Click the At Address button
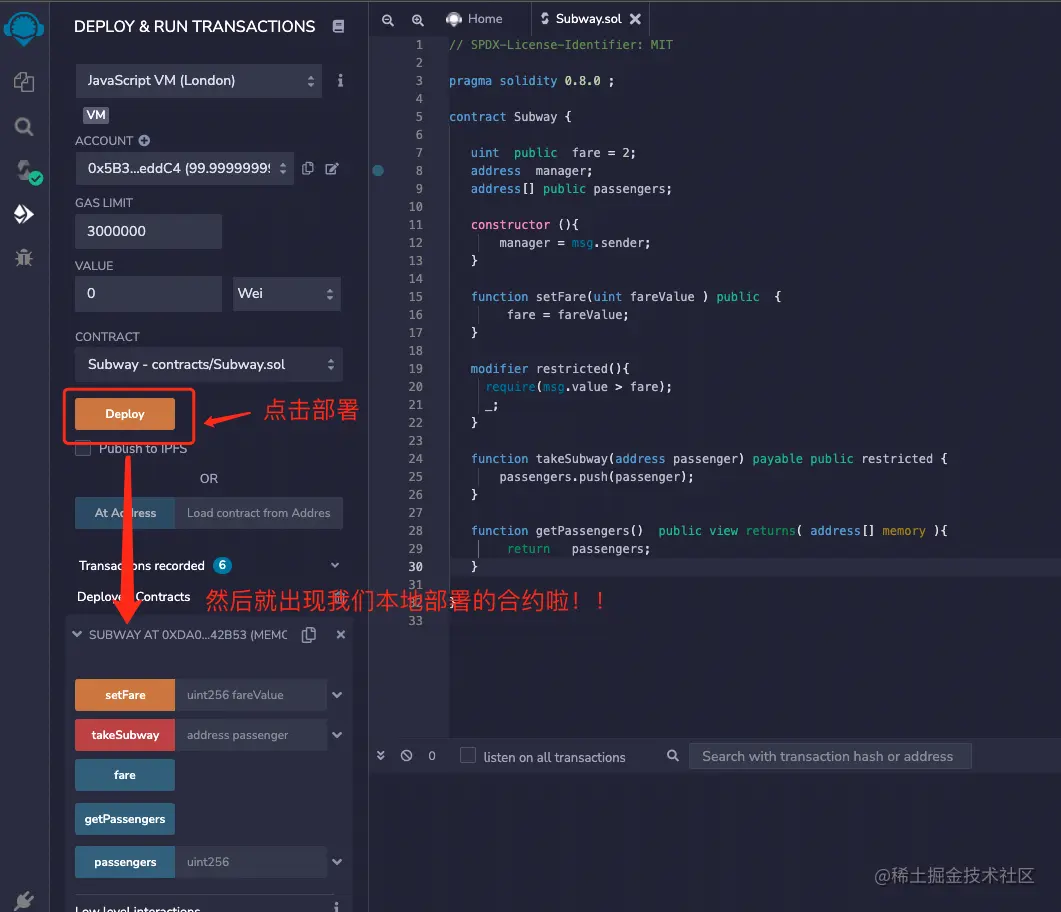The width and height of the screenshot is (1061, 912). (x=125, y=513)
